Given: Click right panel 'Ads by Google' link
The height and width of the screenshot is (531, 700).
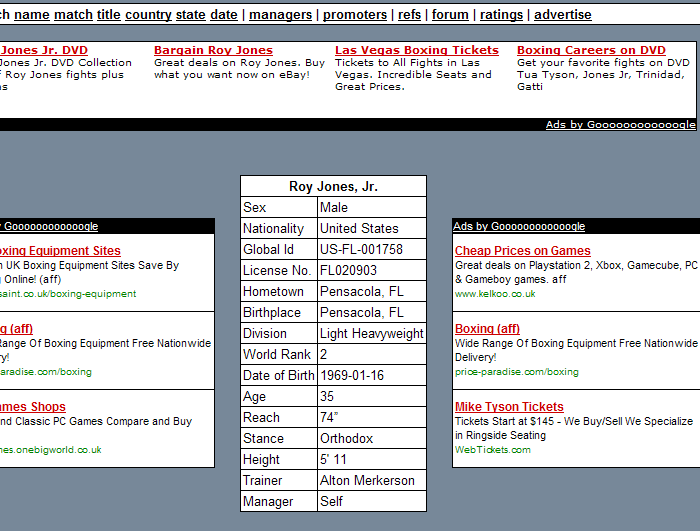Looking at the screenshot, I should tap(519, 226).
